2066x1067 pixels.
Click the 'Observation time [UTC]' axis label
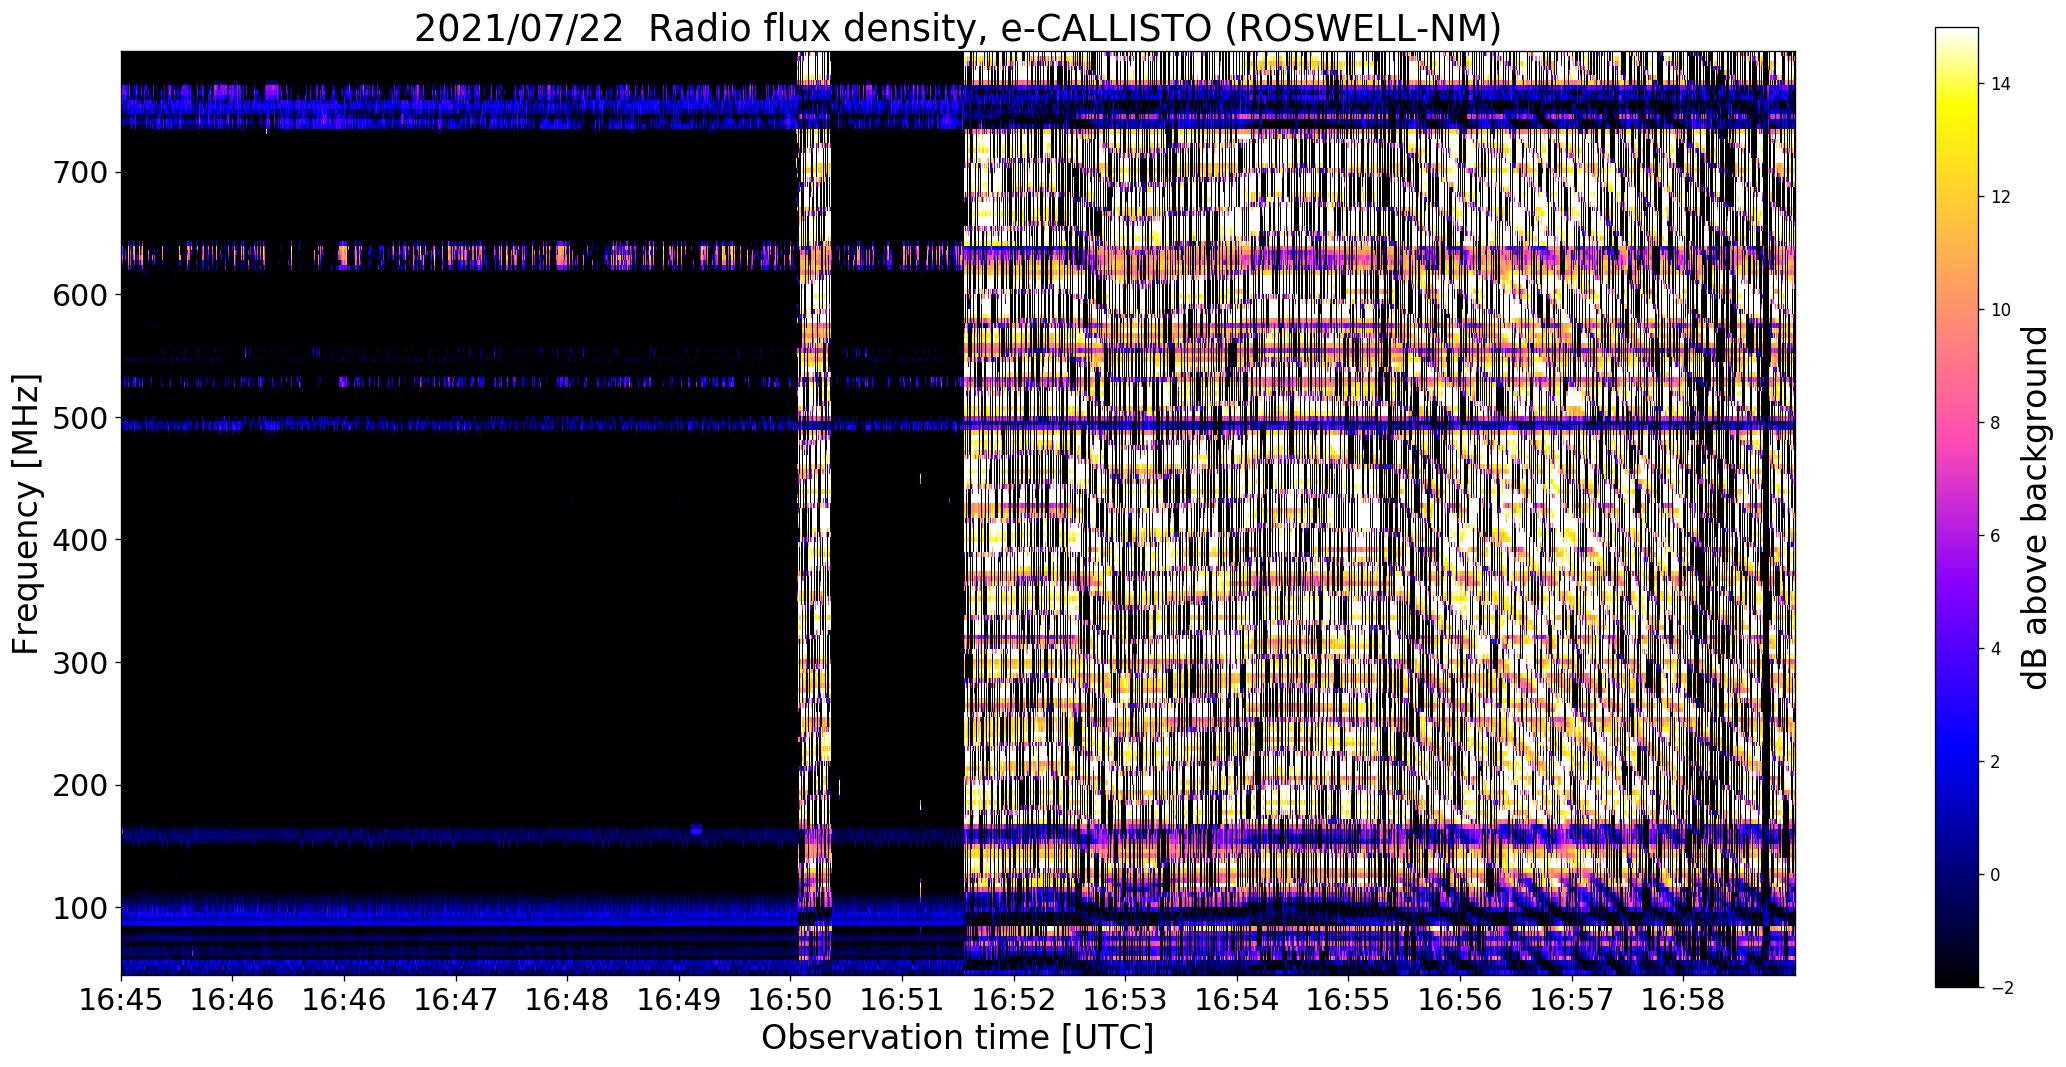pyautogui.click(x=957, y=1037)
